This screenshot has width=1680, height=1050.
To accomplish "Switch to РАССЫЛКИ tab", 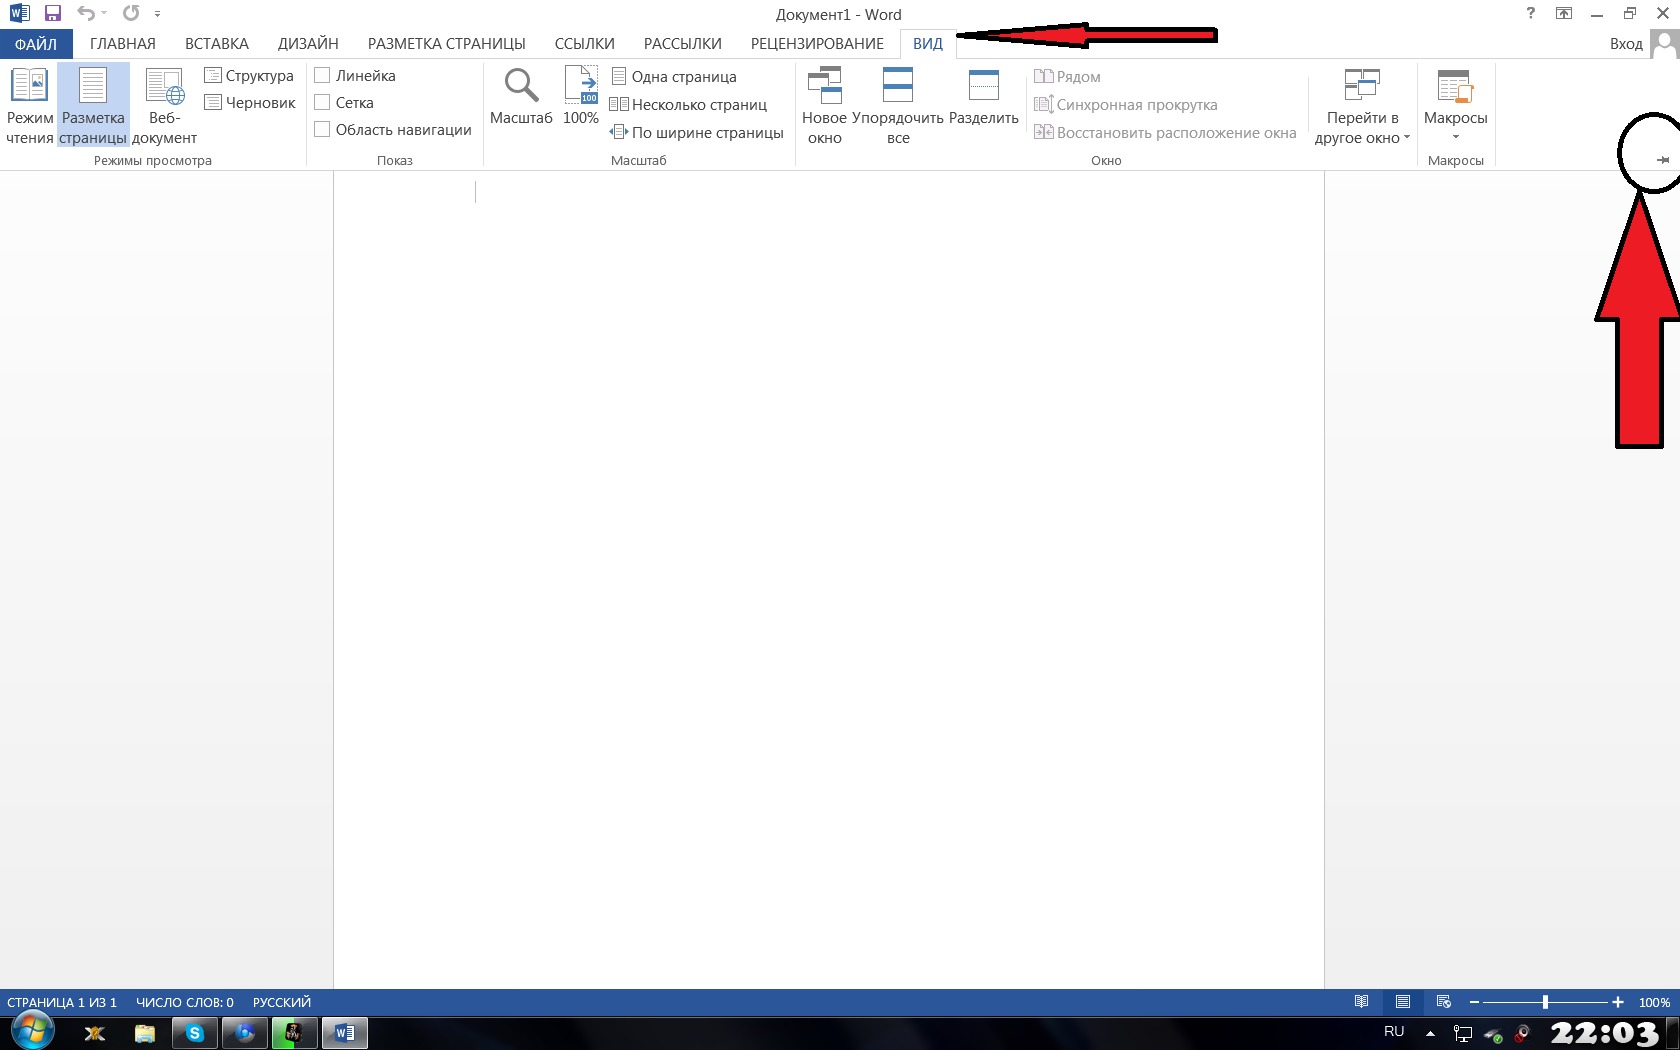I will [683, 44].
